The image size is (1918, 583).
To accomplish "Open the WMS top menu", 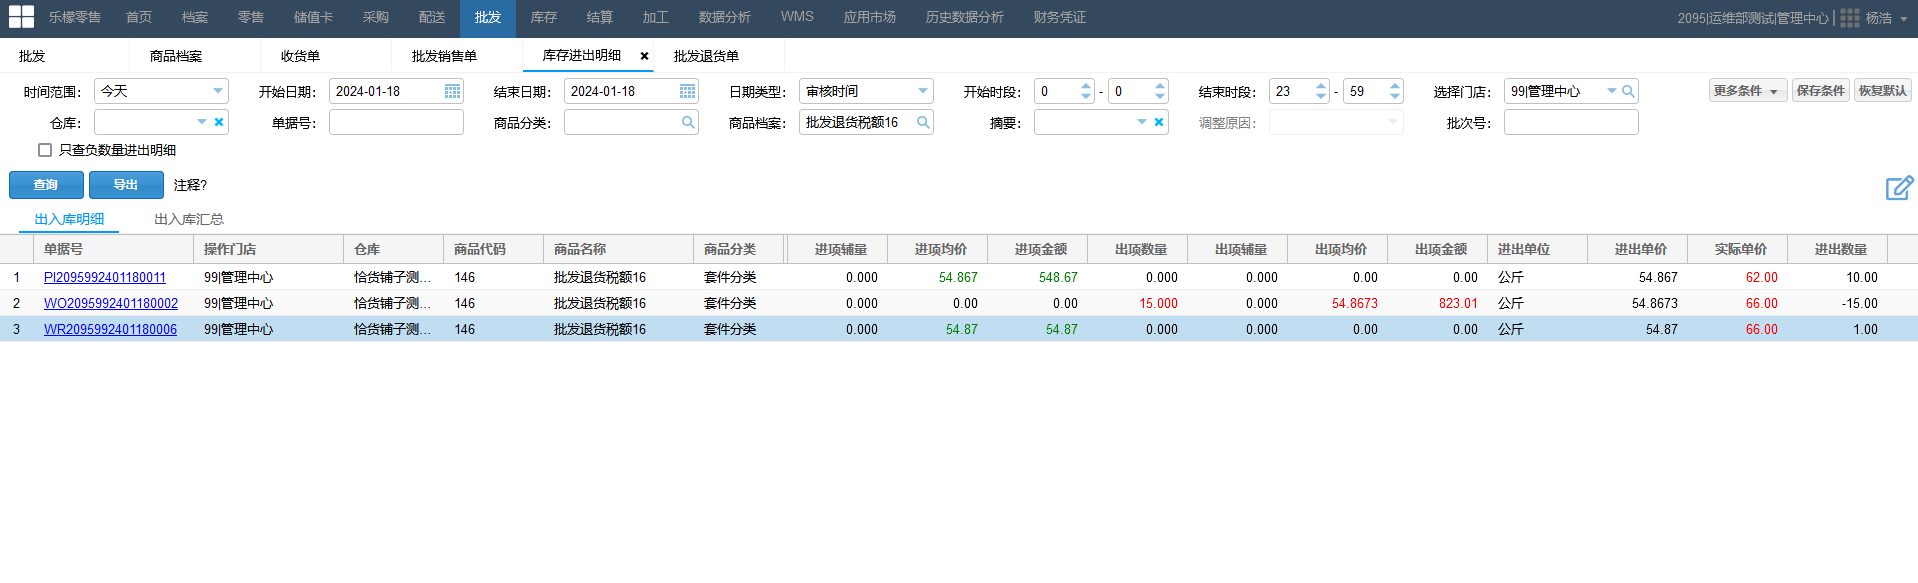I will tap(797, 18).
